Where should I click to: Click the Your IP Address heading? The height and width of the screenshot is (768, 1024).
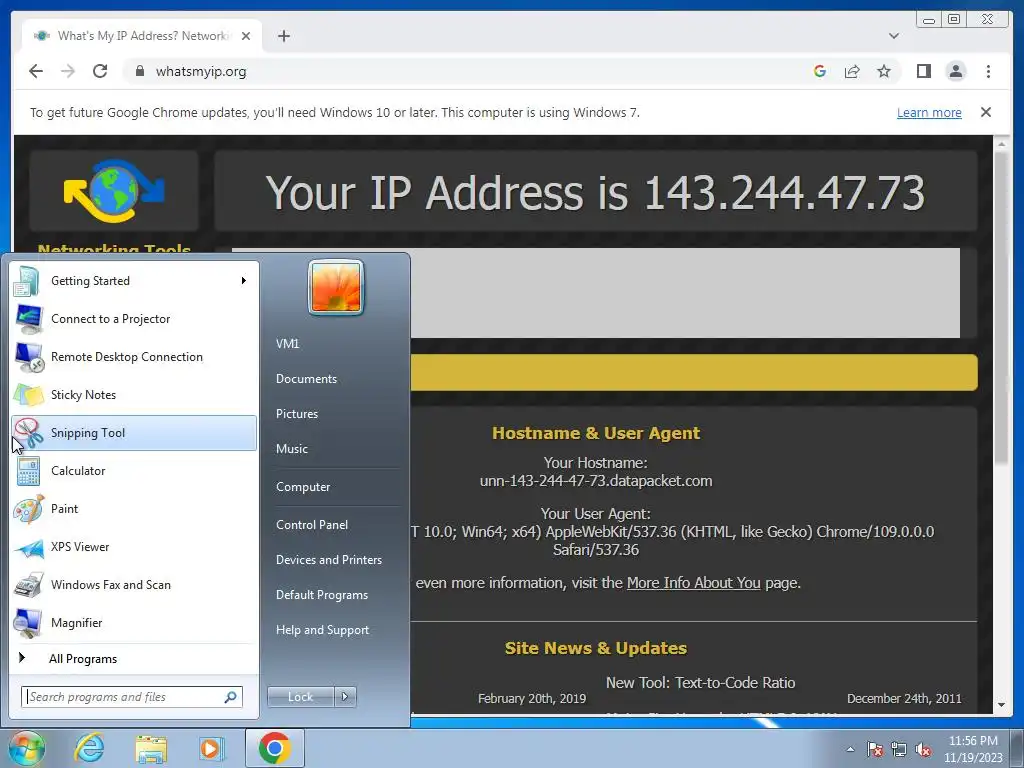pyautogui.click(x=595, y=193)
